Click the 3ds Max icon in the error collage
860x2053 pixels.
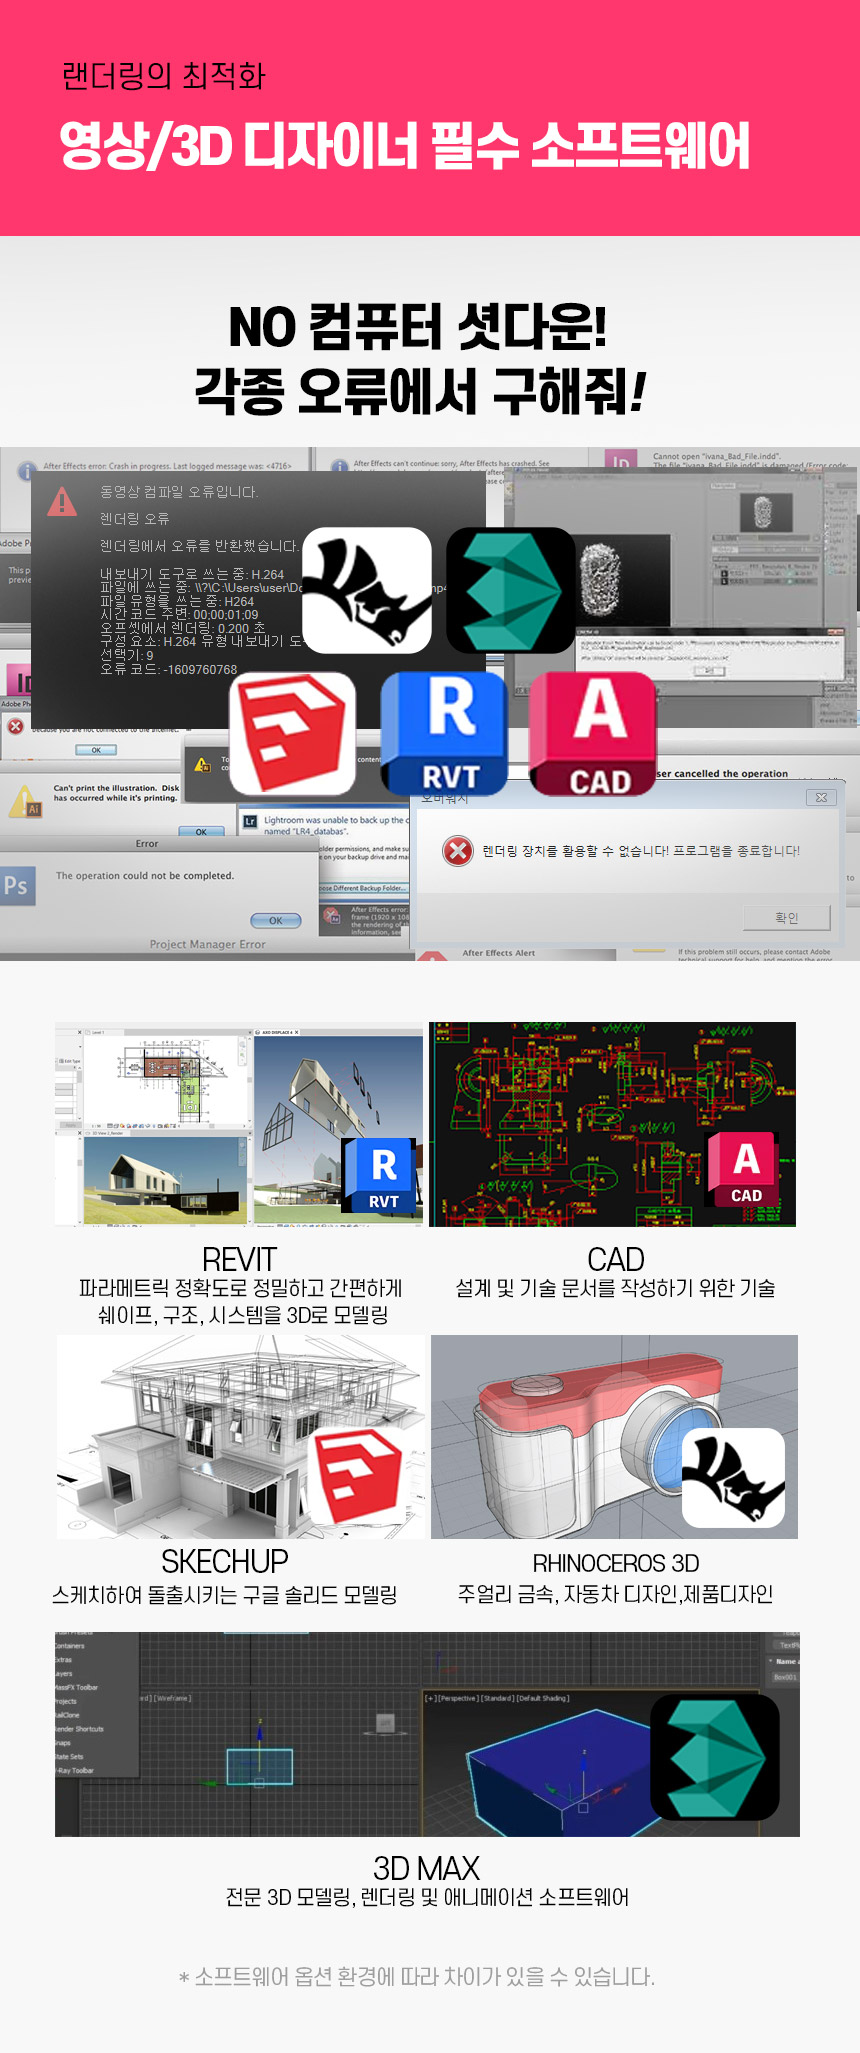coord(510,590)
